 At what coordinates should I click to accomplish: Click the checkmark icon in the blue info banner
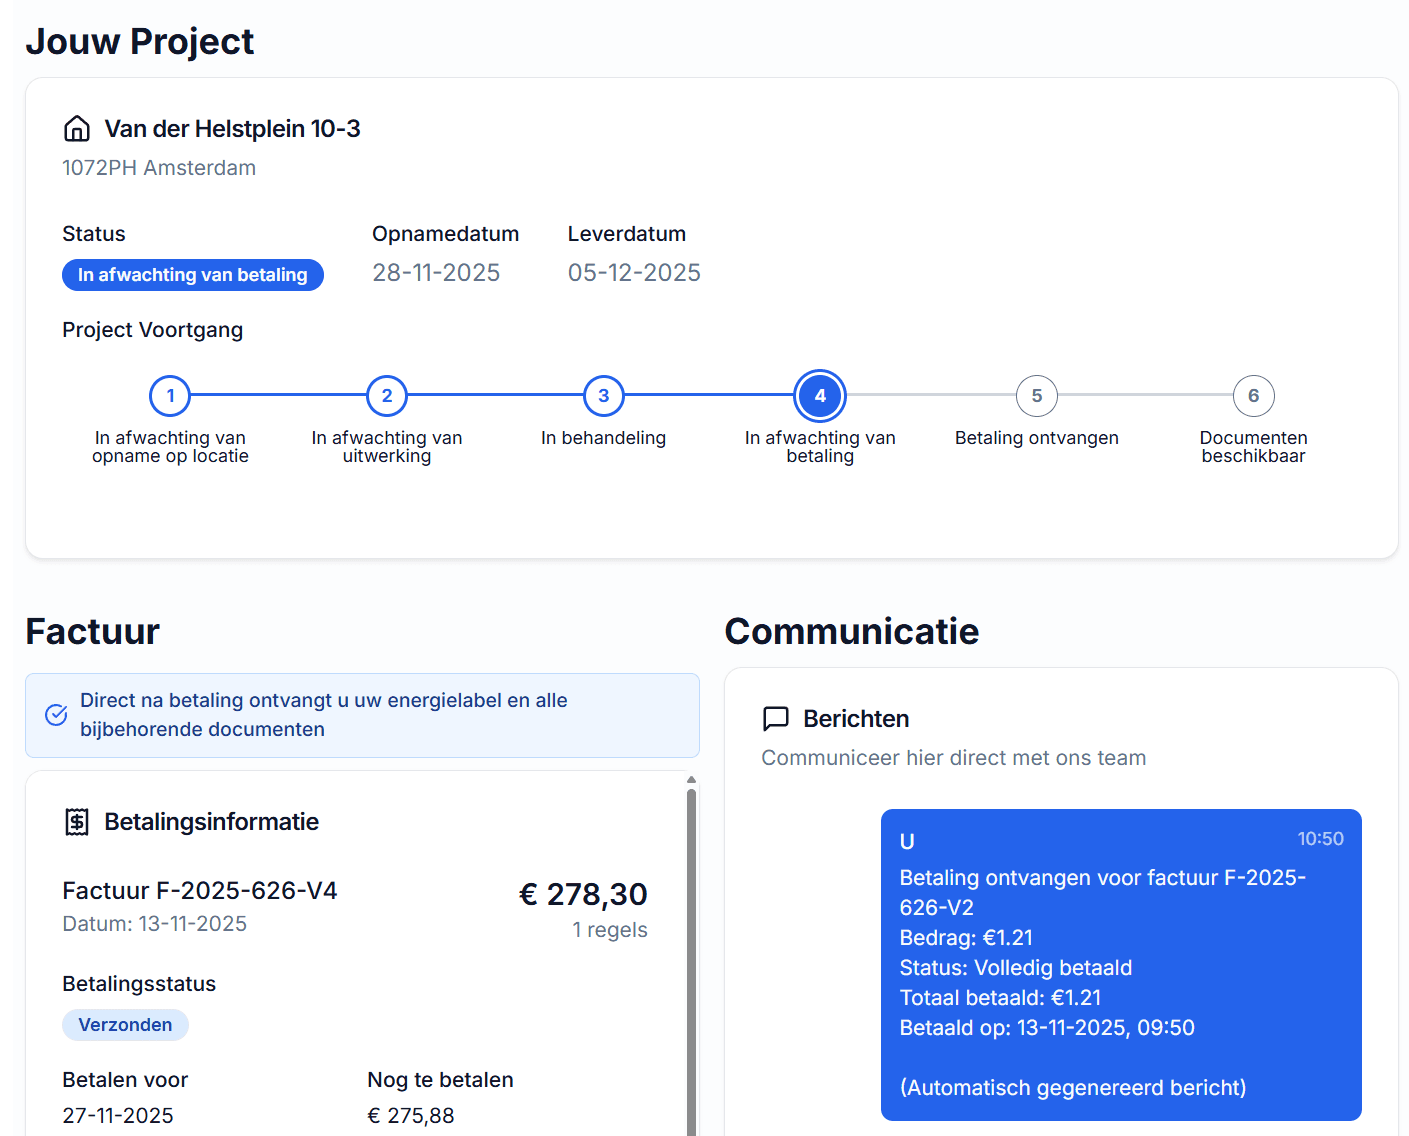tap(56, 715)
